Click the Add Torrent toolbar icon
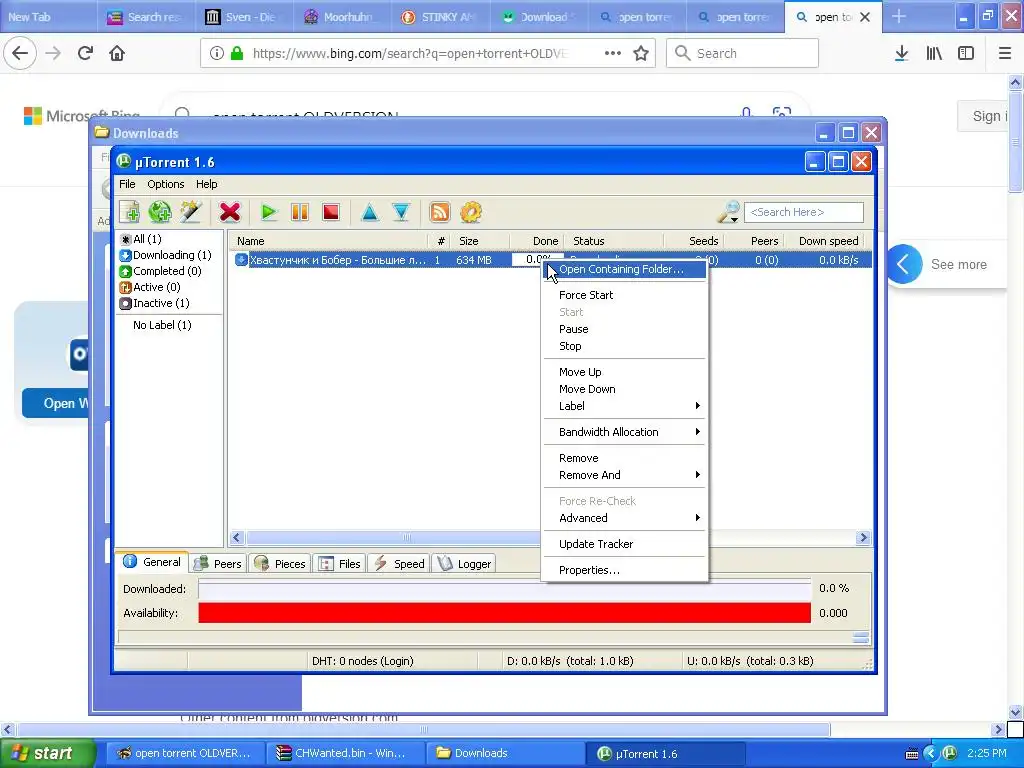 [x=129, y=212]
